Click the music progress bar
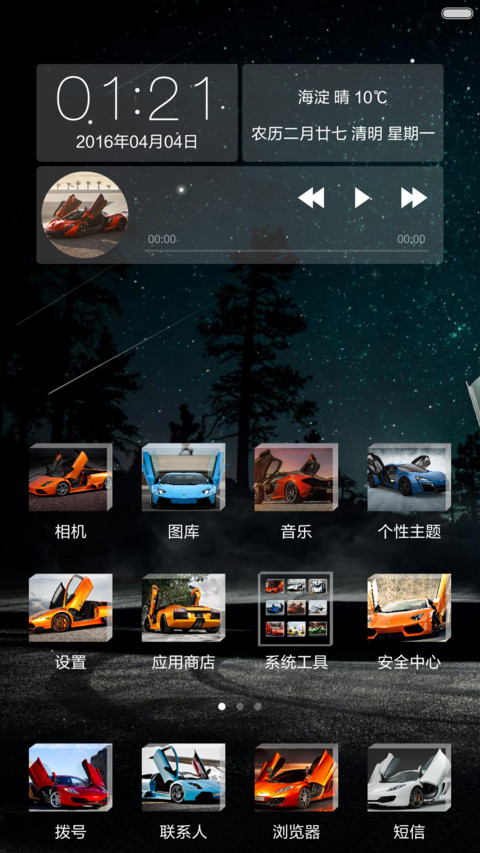 [287, 251]
